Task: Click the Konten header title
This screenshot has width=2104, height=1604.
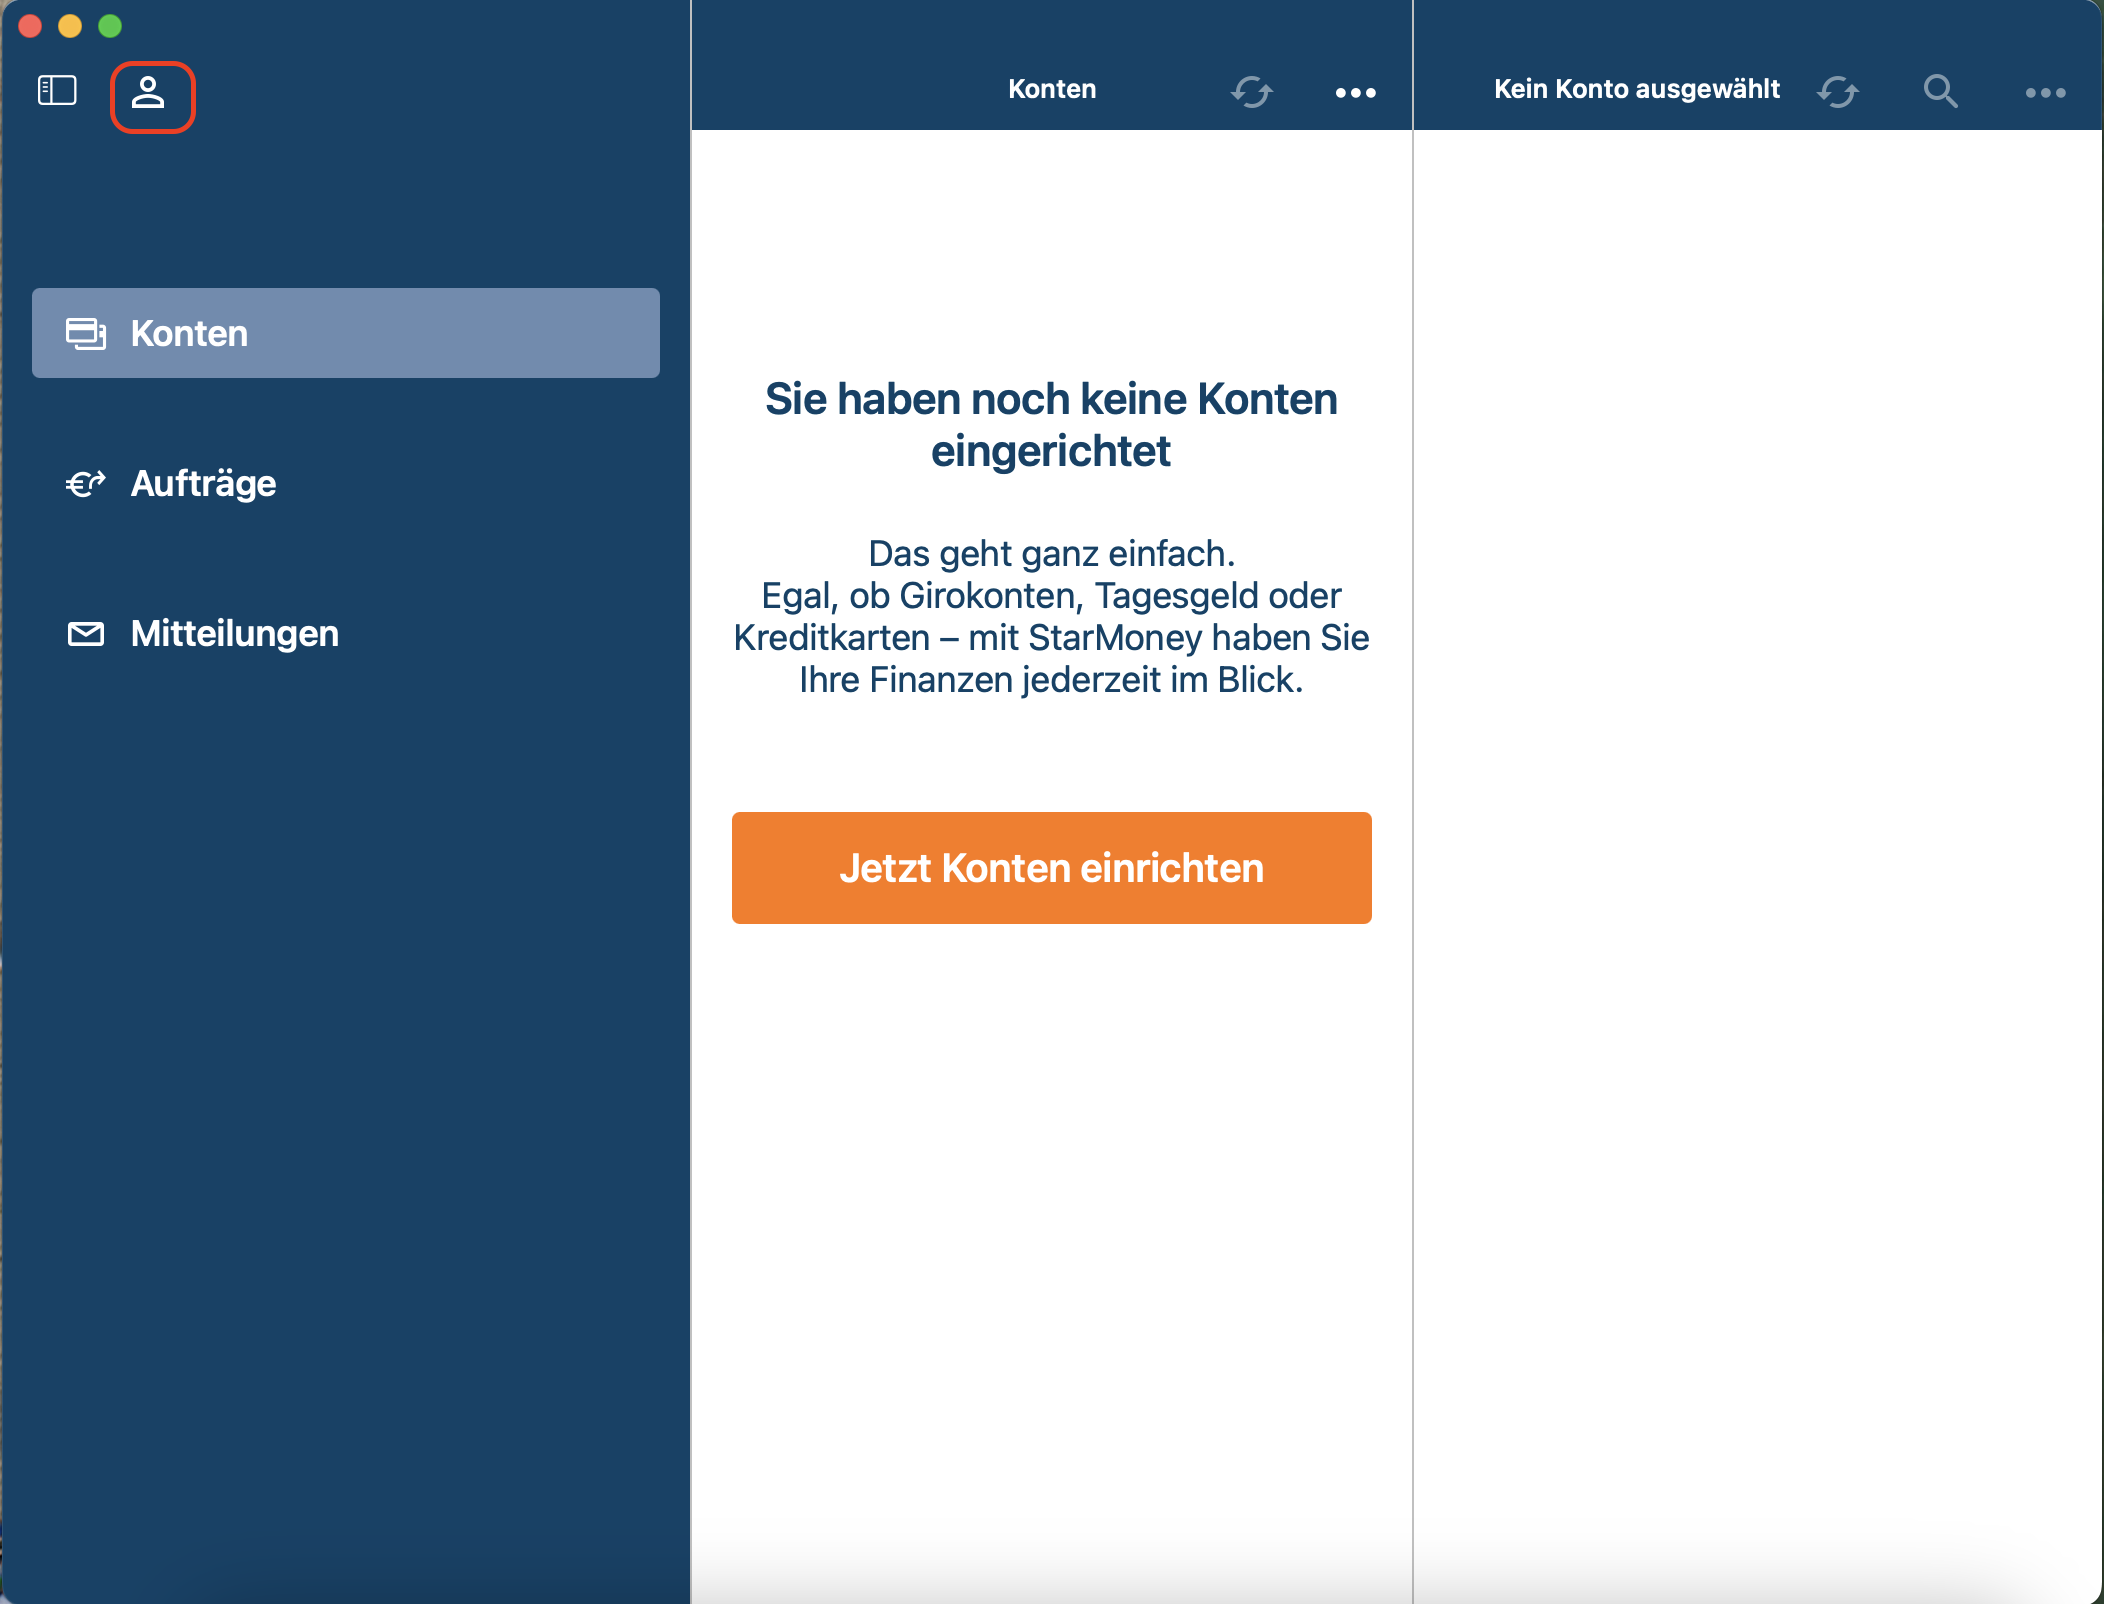Action: click(x=1052, y=89)
